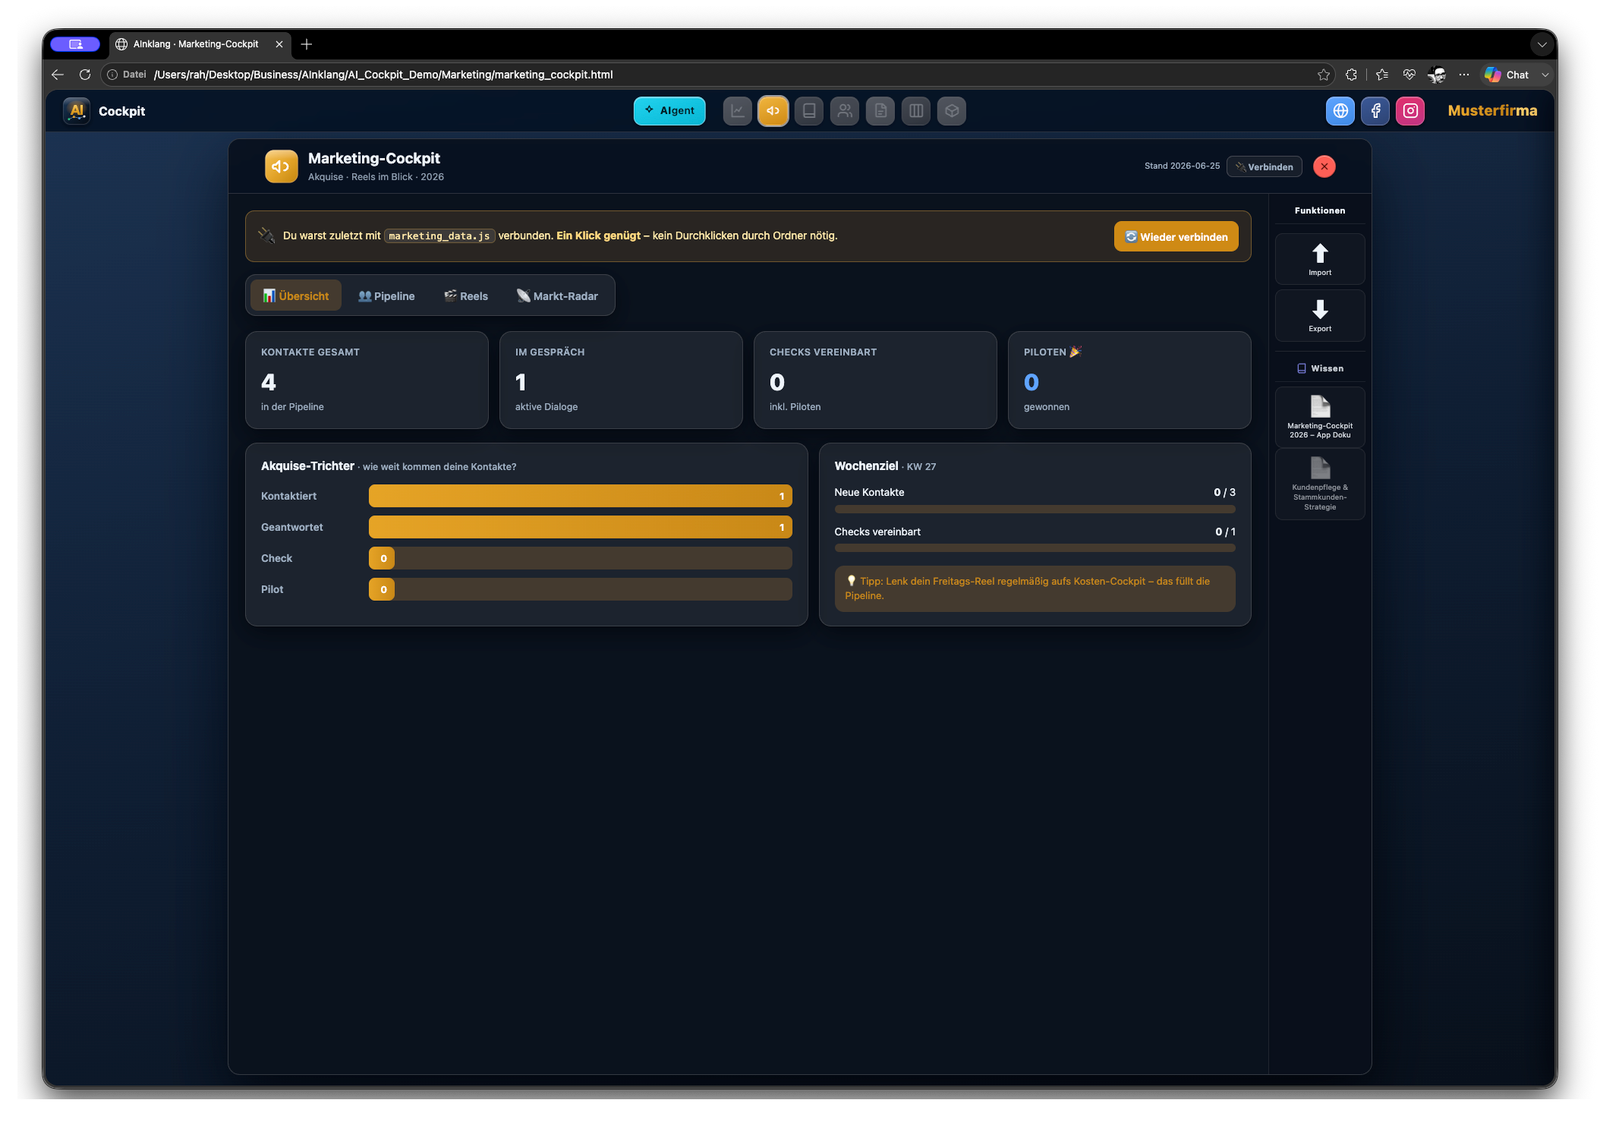Open browser favorites list icon
Screen dimensions: 1600x1145
pos(1382,74)
